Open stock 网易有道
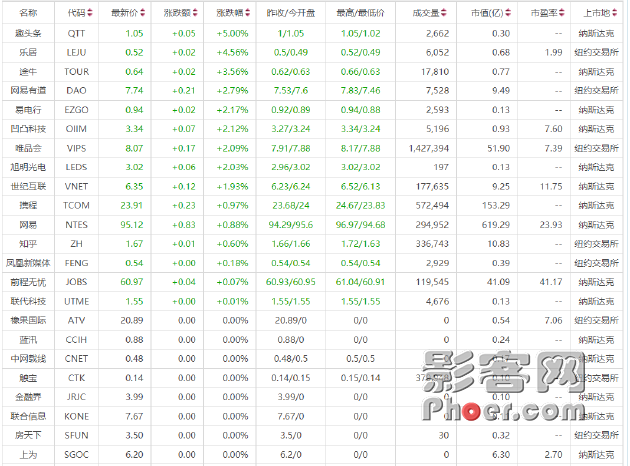This screenshot has height=466, width=630. (28, 91)
